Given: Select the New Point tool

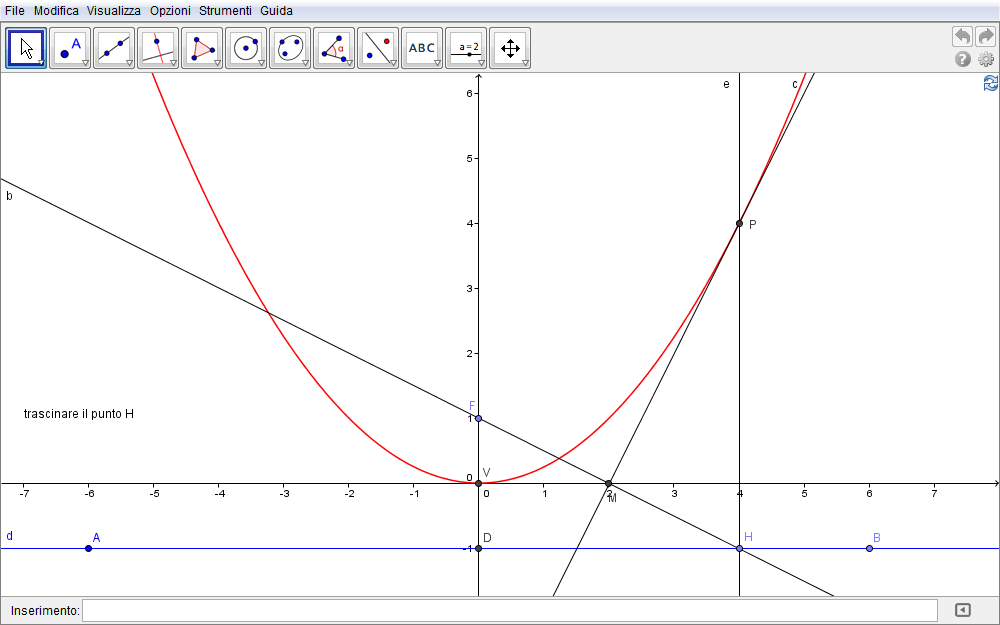Looking at the screenshot, I should coord(70,48).
